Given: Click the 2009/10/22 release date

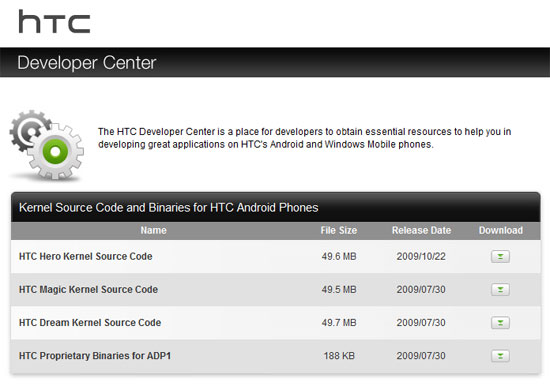Looking at the screenshot, I should click(421, 257).
